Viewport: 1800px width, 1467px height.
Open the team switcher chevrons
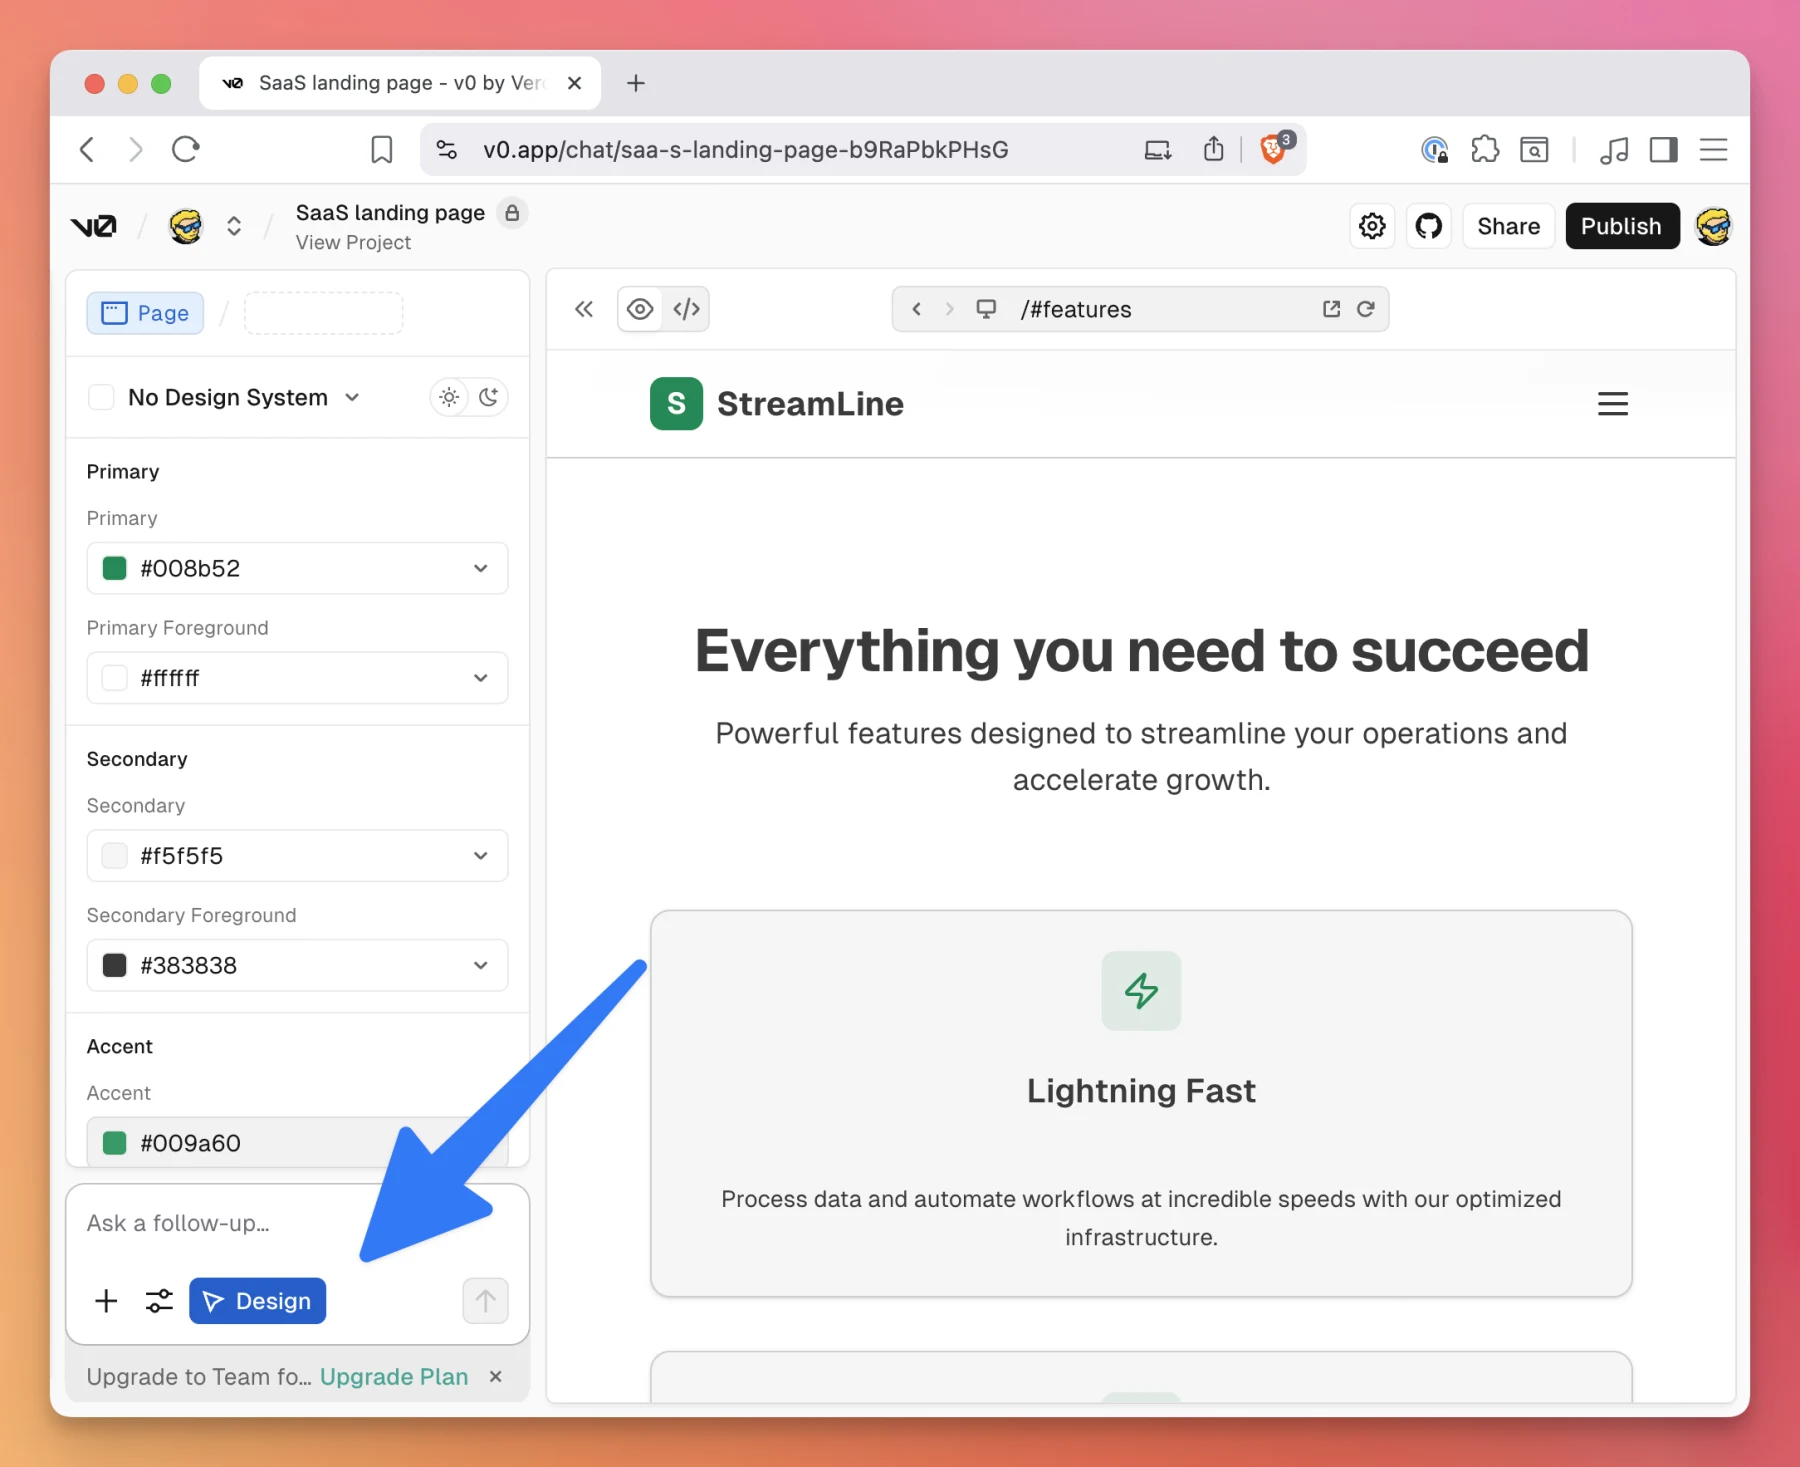(234, 226)
